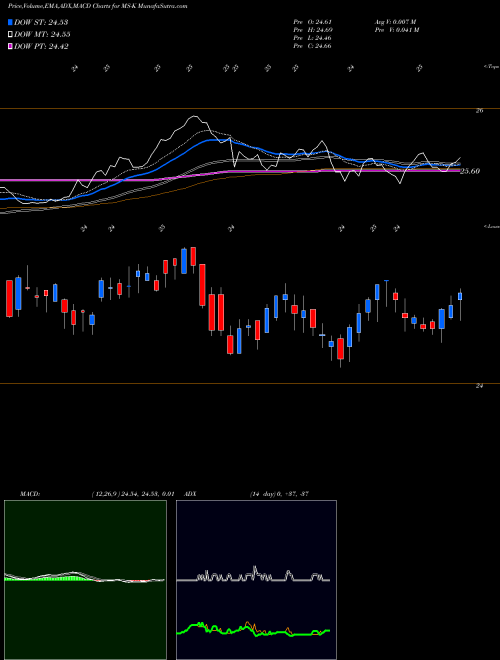Select the 'DOW PT: 24.42' legend text

[x=41, y=47]
